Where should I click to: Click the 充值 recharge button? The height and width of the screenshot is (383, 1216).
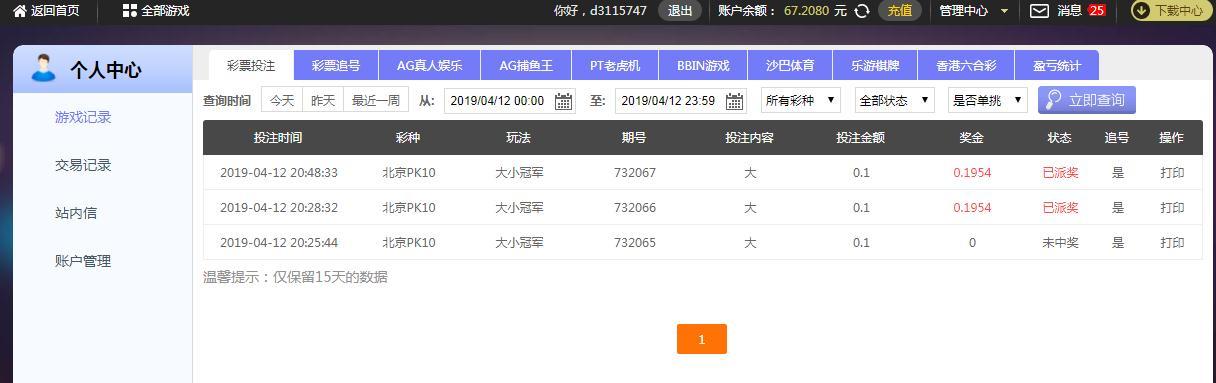point(900,11)
